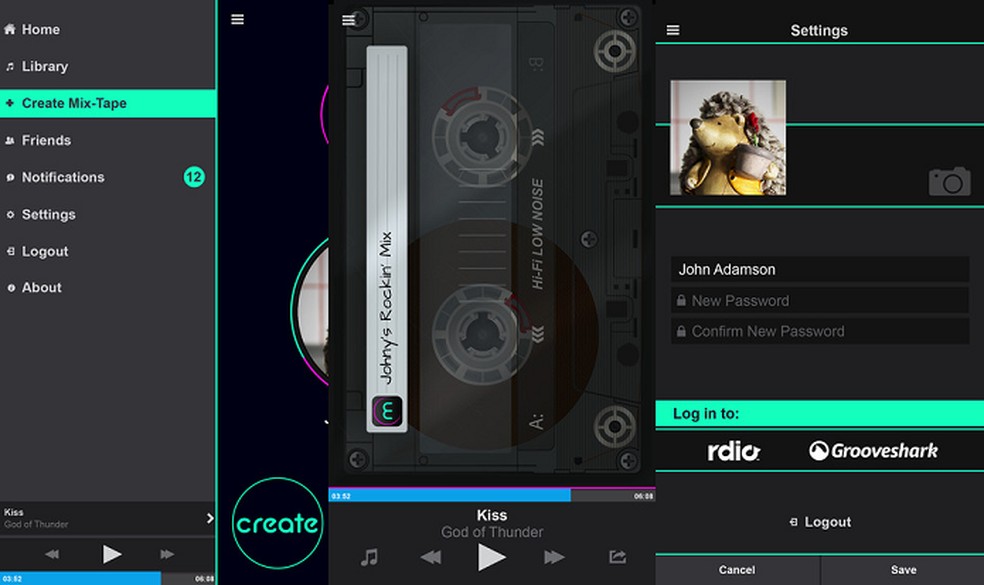Focus the New Password input field
Viewport: 984px width, 585px height.
pyautogui.click(x=819, y=300)
